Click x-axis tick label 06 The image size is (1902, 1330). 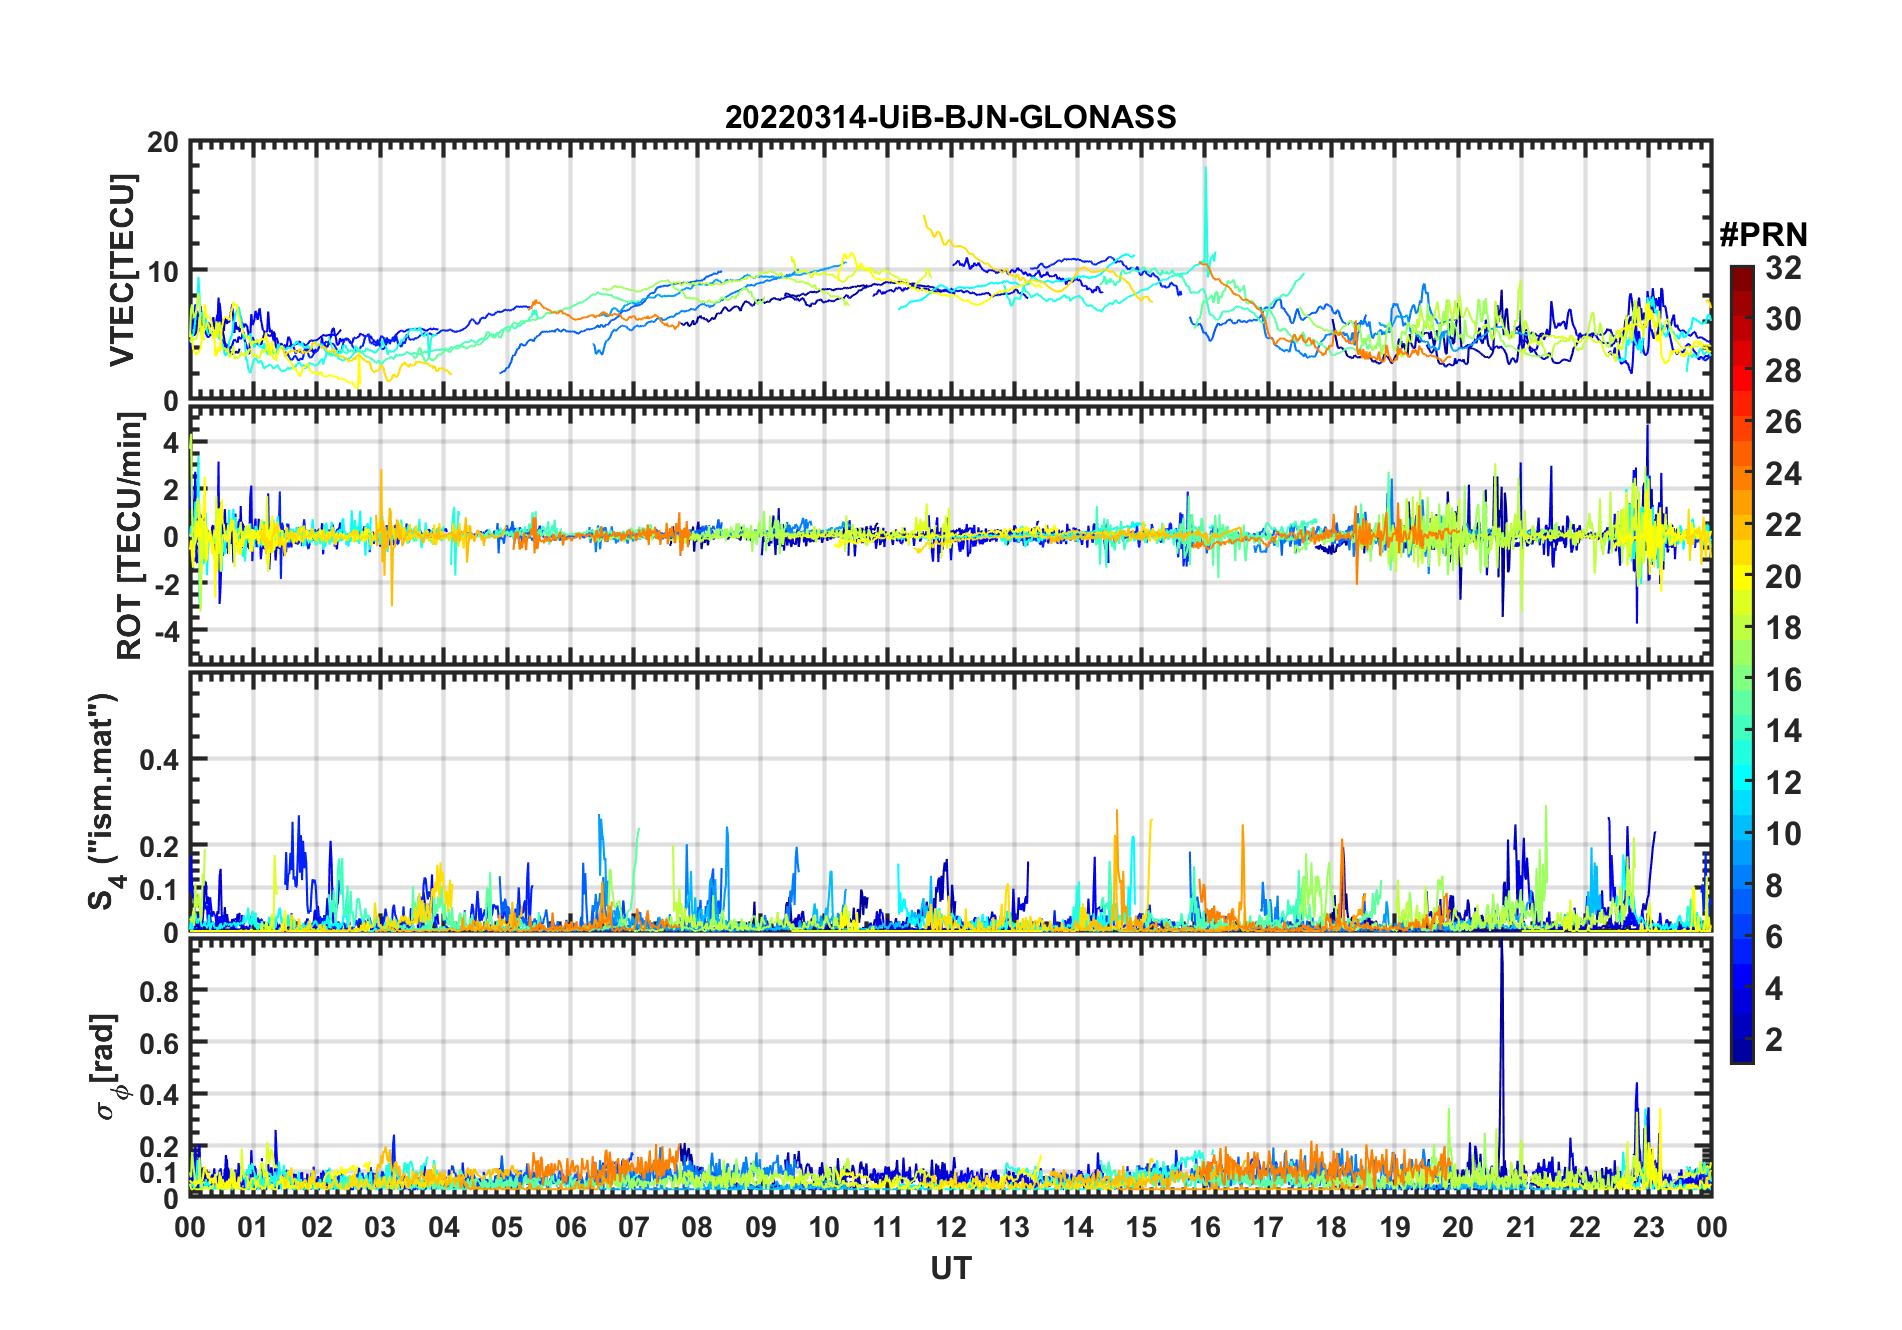[x=570, y=1227]
